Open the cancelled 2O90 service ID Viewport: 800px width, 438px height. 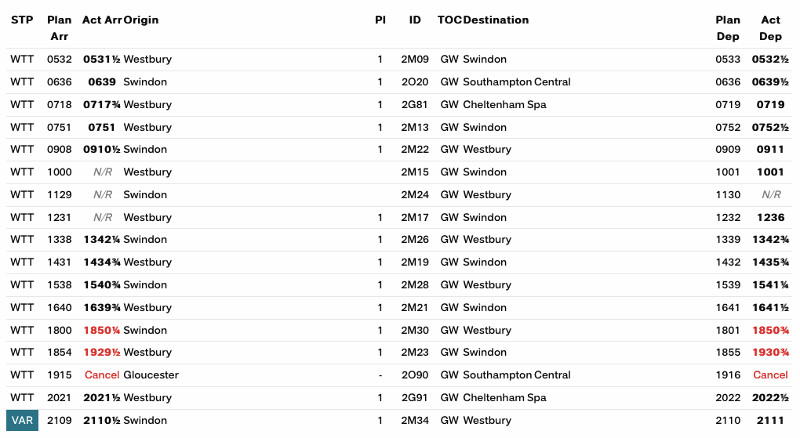pos(414,375)
